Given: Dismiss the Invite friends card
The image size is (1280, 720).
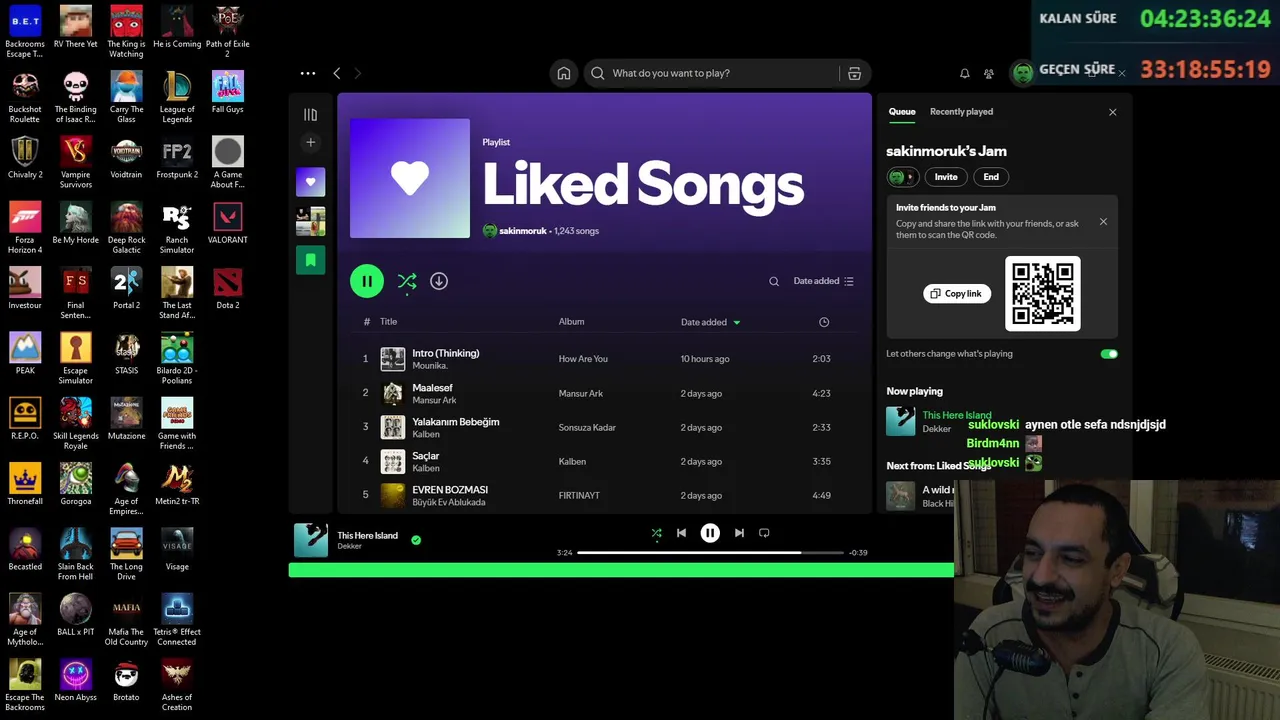Looking at the screenshot, I should click(1103, 222).
